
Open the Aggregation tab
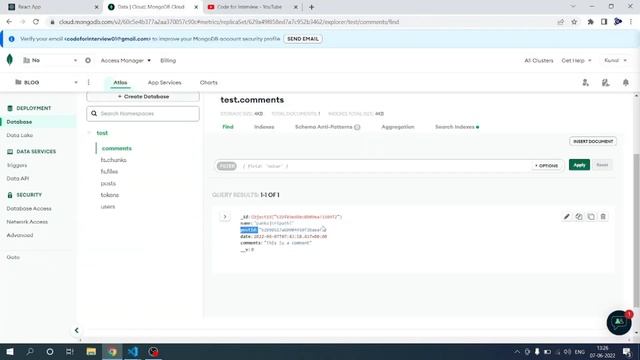(x=398, y=127)
